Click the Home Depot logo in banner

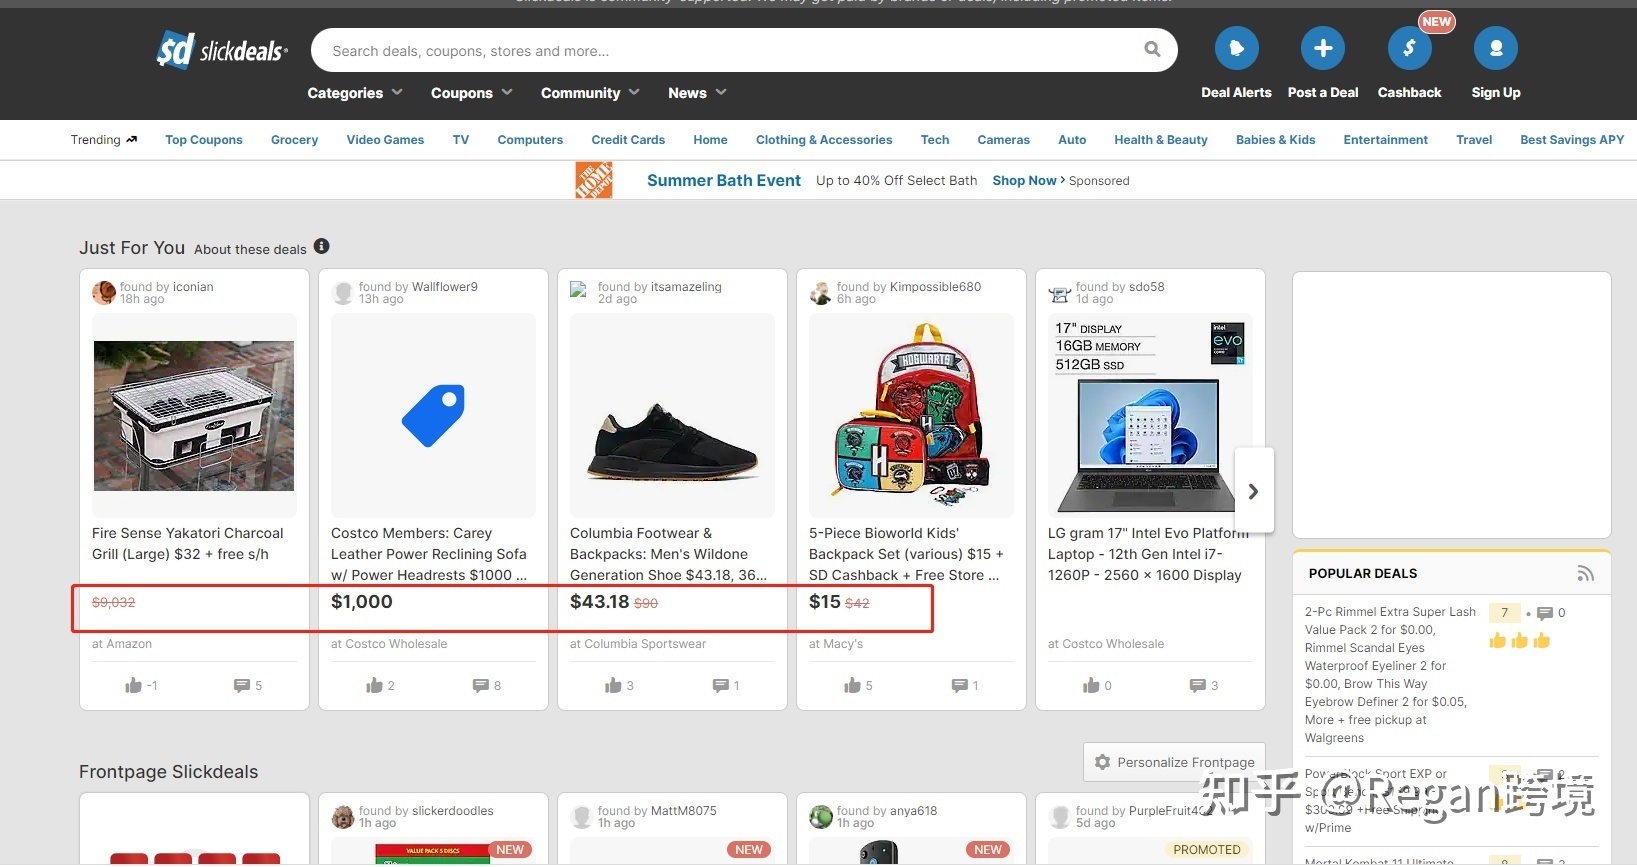click(594, 180)
